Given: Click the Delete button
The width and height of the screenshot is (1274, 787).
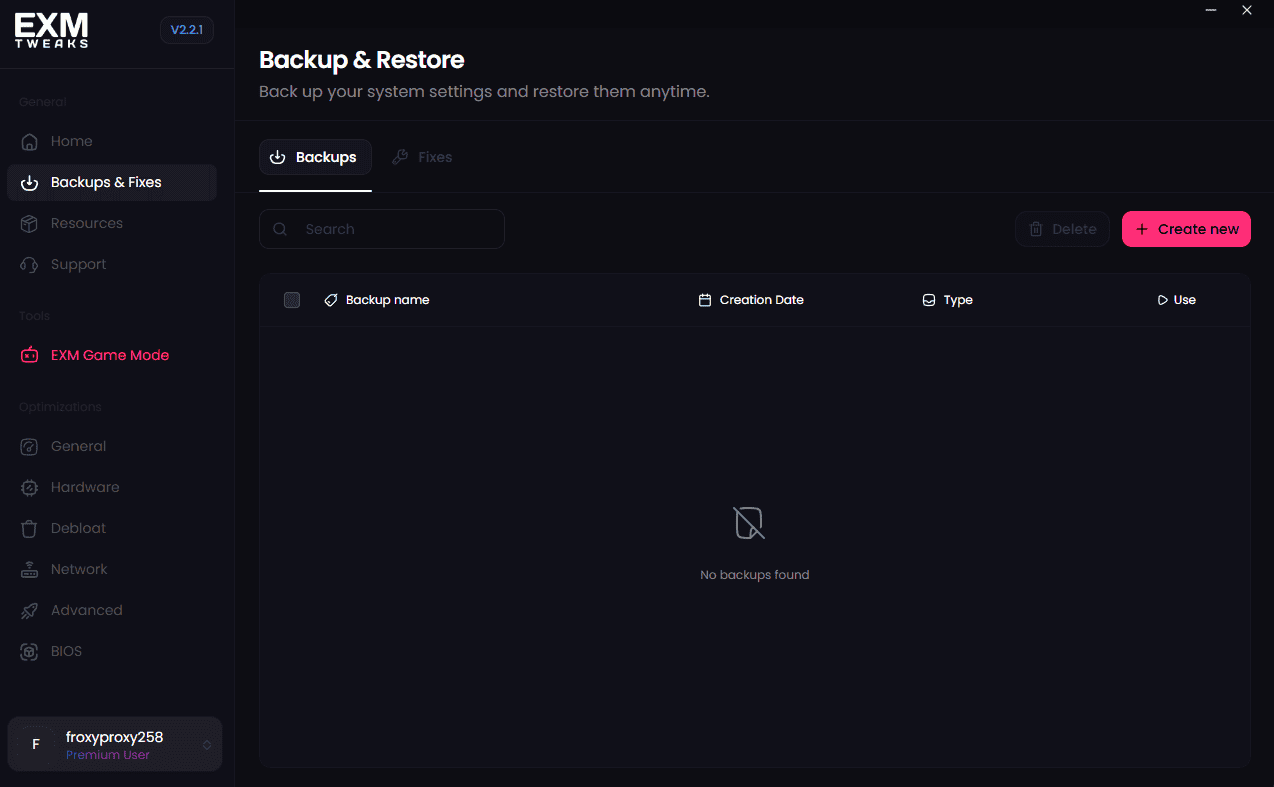Looking at the screenshot, I should (1062, 229).
